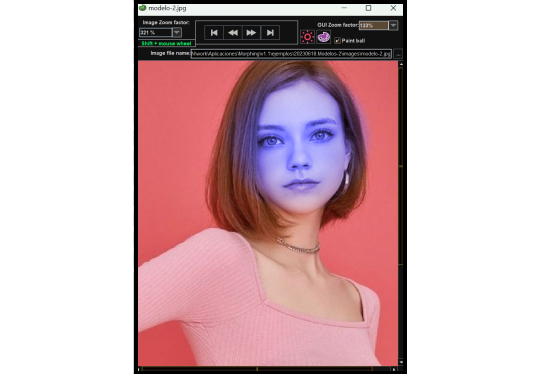This screenshot has height=374, width=540.
Task: Expand the GUI Zoom factor dropdown arrow
Action: (393, 25)
